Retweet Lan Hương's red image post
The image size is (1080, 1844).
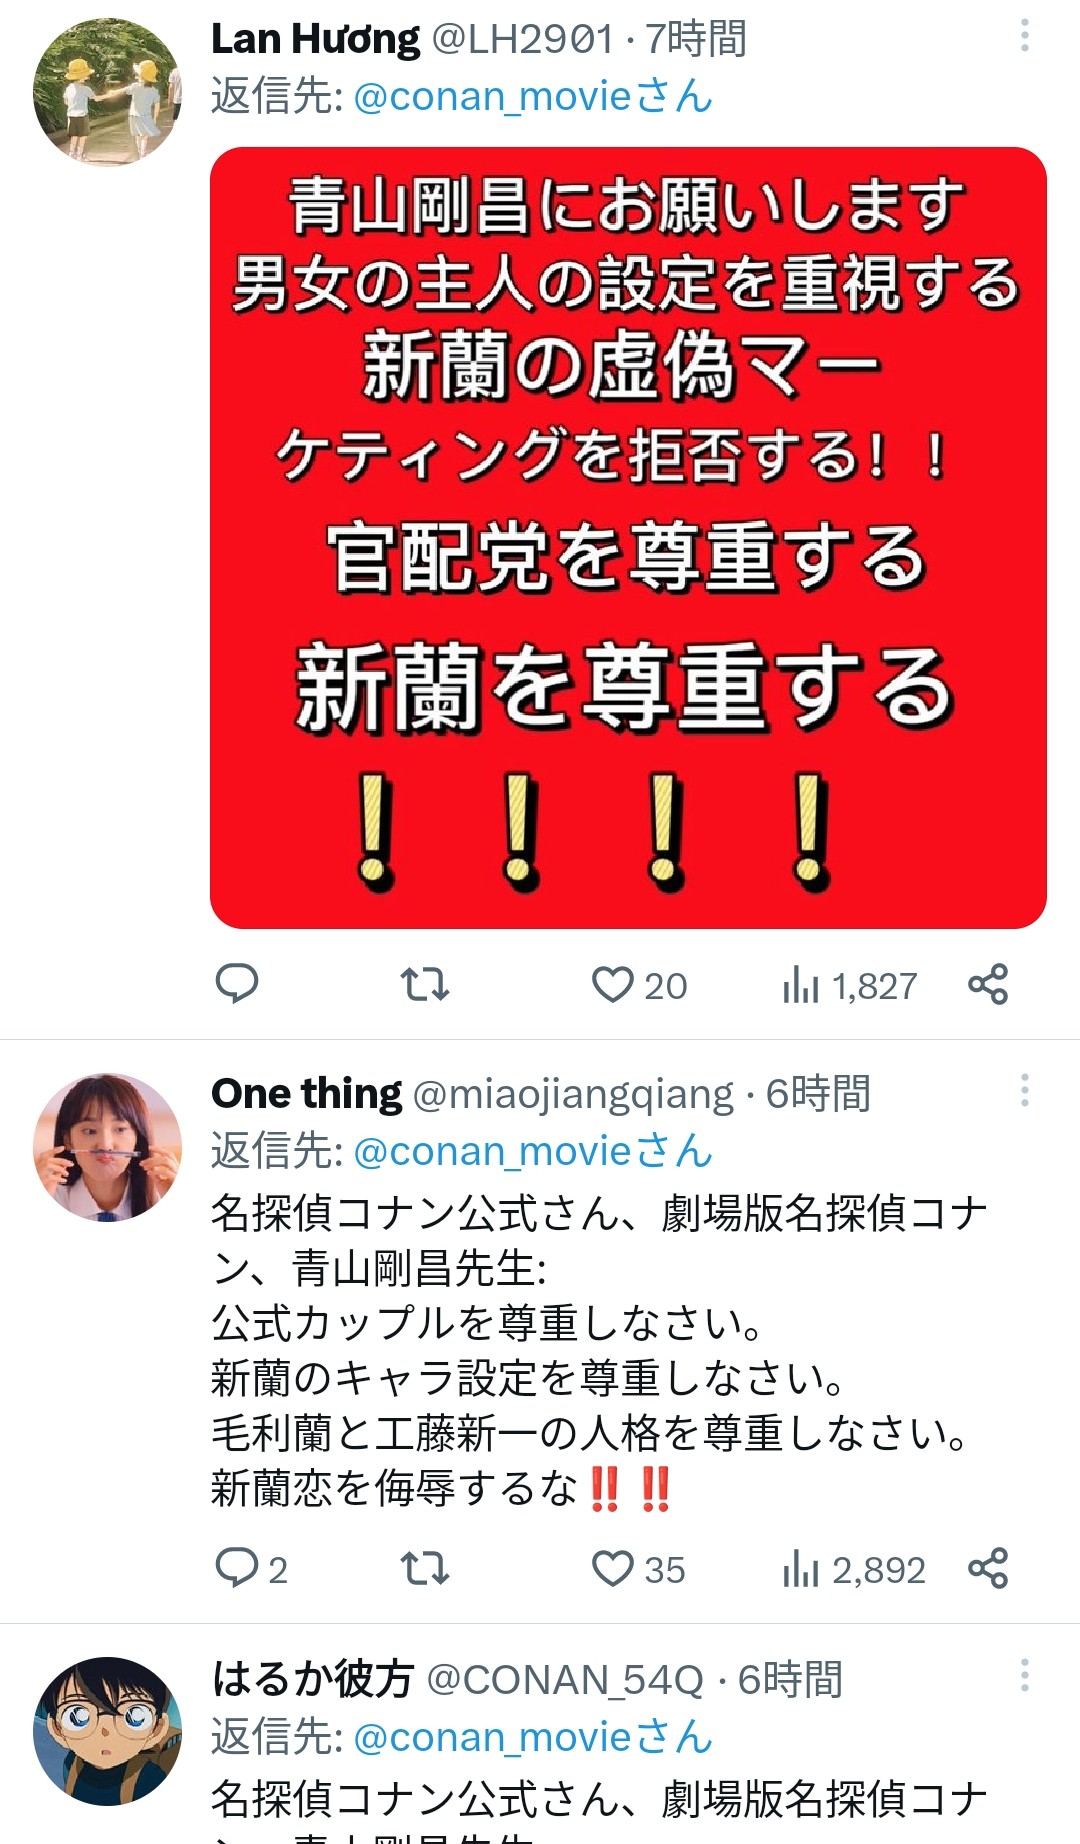click(x=425, y=985)
